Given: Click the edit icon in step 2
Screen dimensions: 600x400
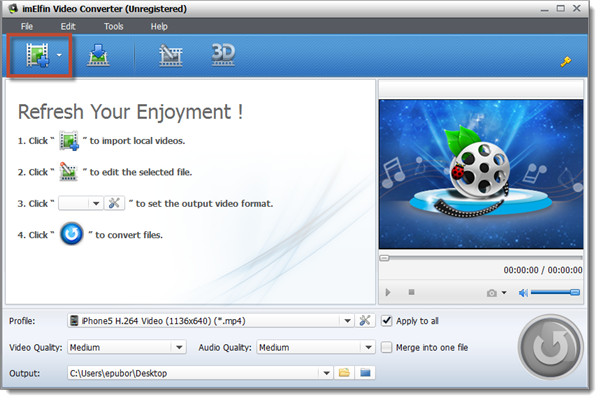Looking at the screenshot, I should [68, 172].
